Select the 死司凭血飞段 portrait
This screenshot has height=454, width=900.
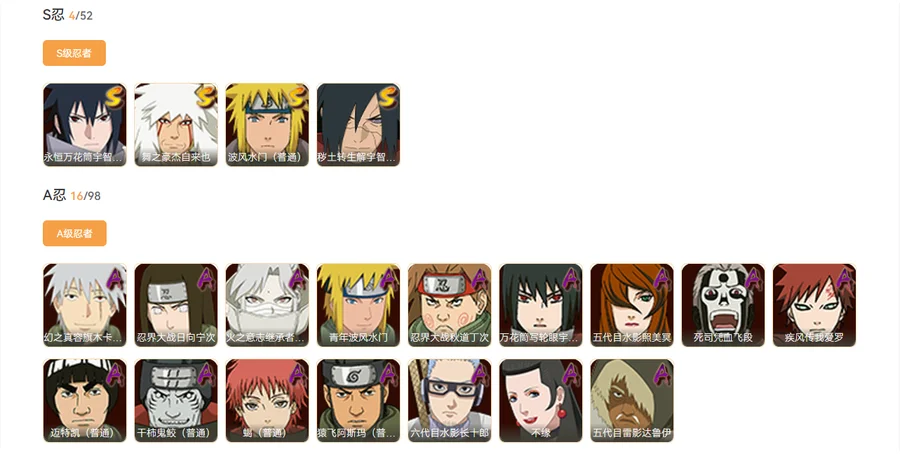click(724, 305)
